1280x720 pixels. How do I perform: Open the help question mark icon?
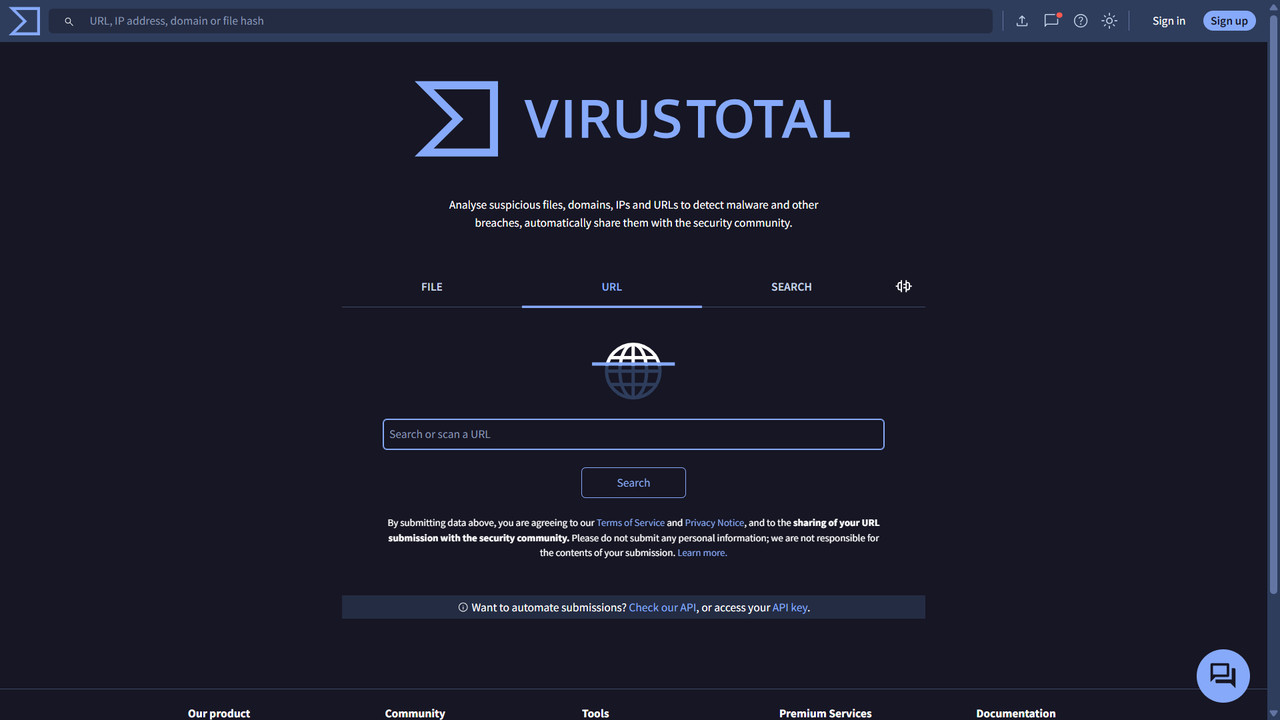(x=1081, y=21)
